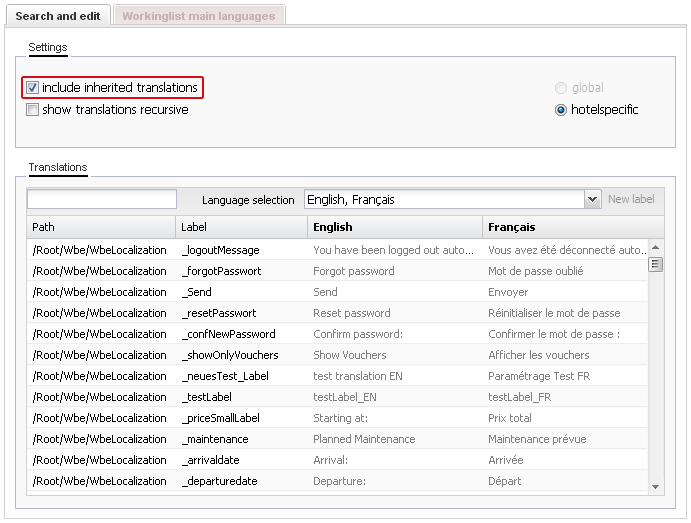
Task: Enable show translations recursive checkbox
Action: coord(33,110)
